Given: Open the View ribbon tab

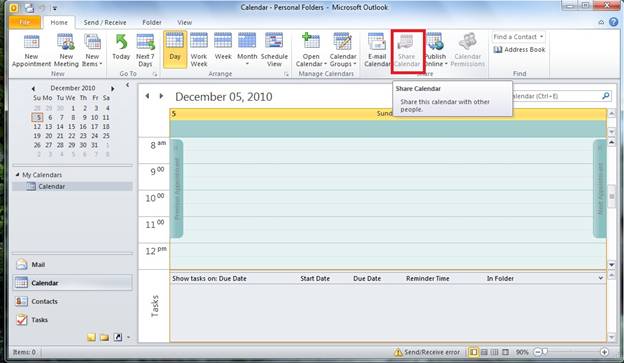Looking at the screenshot, I should pos(184,23).
